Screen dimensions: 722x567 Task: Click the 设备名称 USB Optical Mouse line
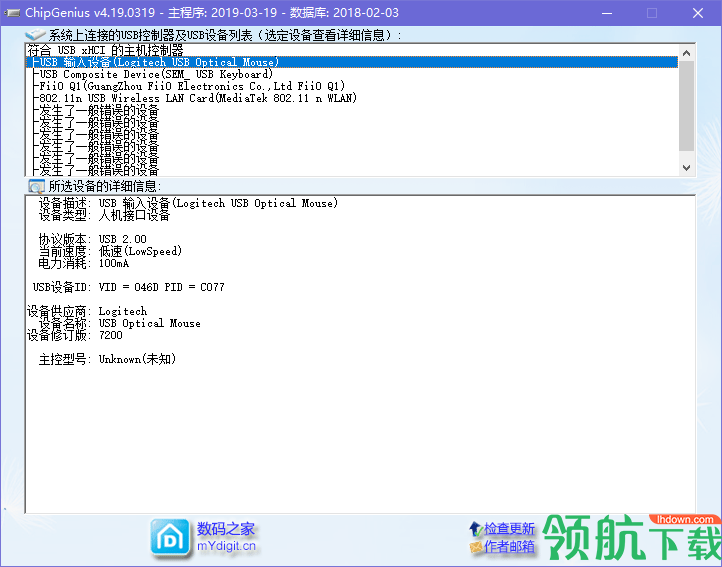pyautogui.click(x=120, y=323)
